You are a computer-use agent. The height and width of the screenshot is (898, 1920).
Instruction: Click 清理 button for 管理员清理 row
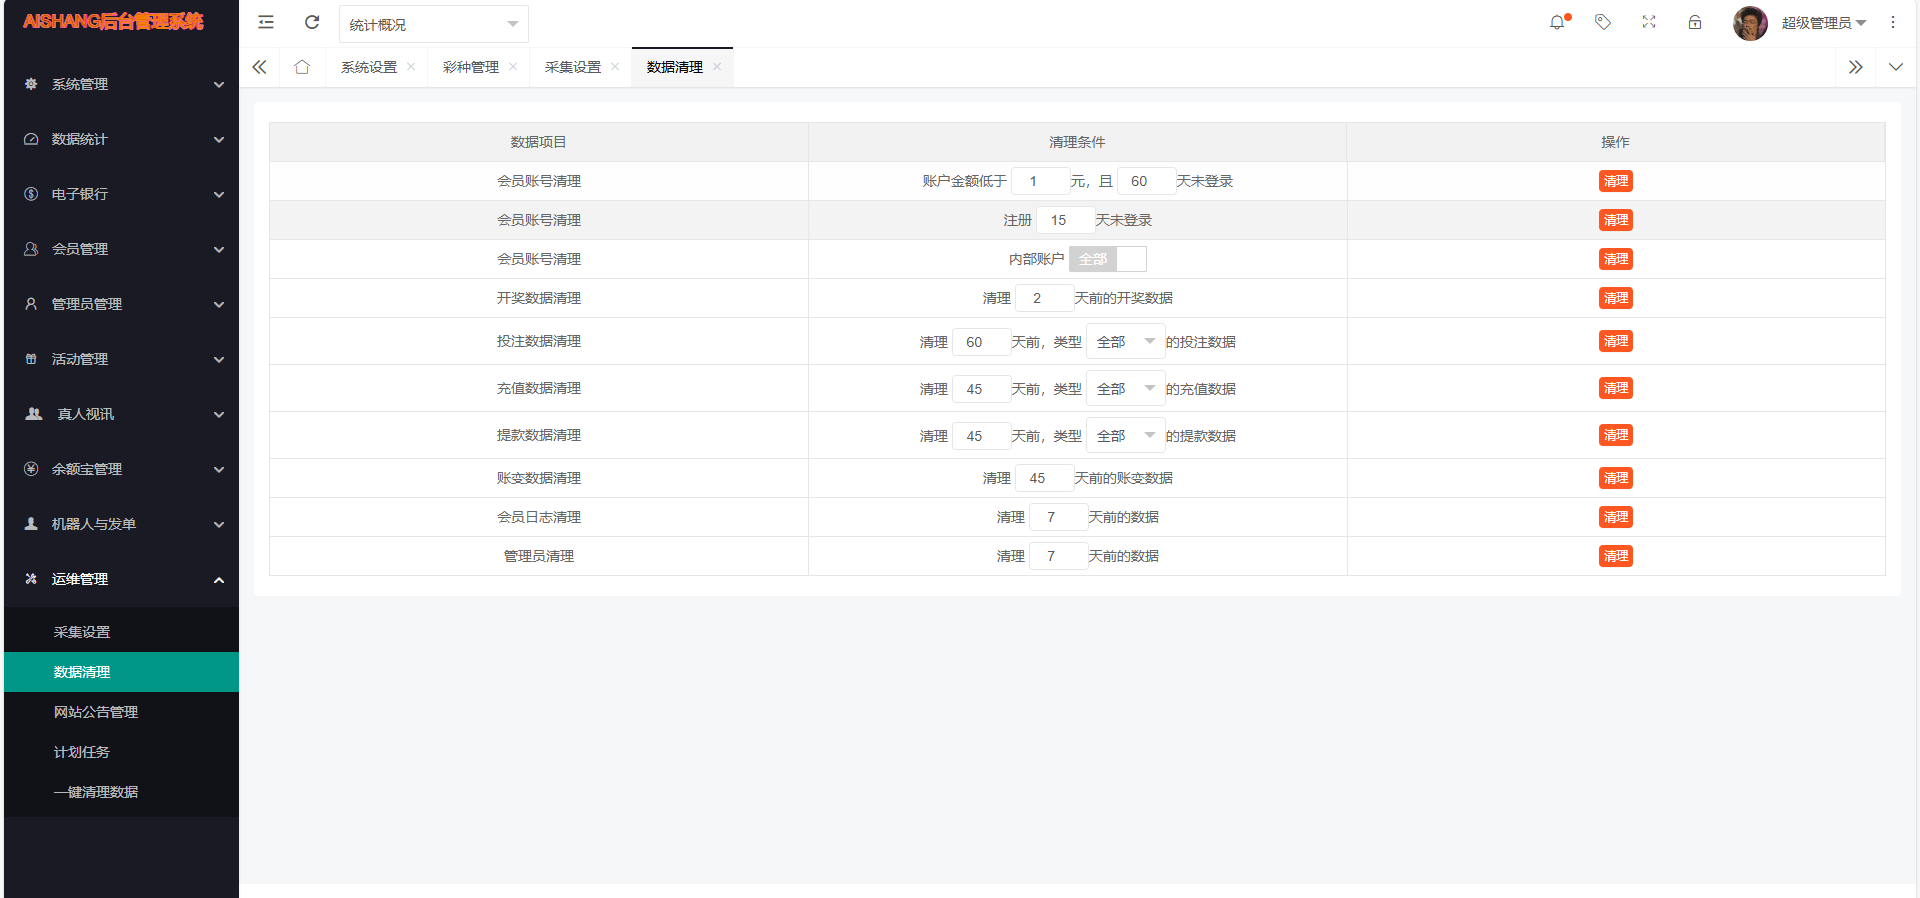pos(1615,556)
